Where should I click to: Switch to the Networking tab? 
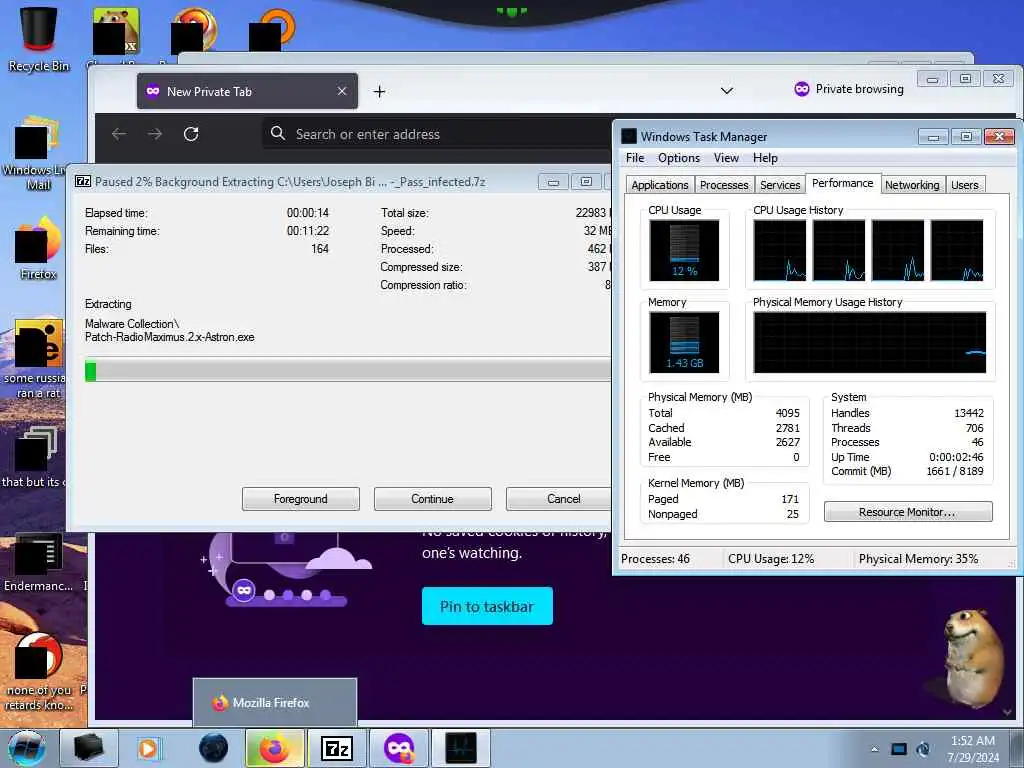tap(912, 185)
